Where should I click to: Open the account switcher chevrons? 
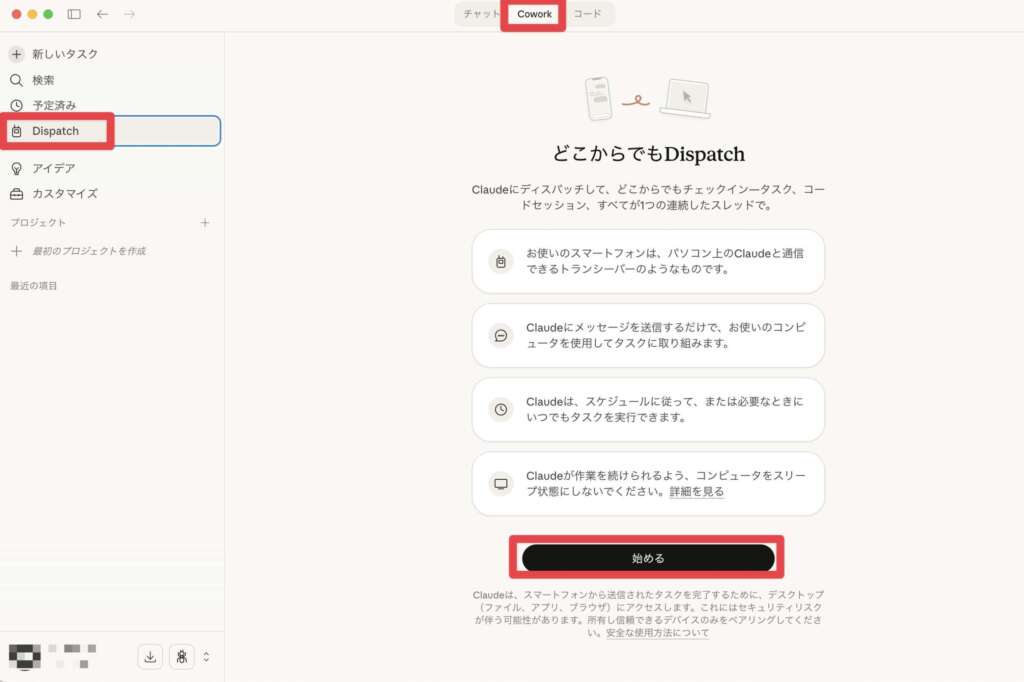tap(205, 657)
